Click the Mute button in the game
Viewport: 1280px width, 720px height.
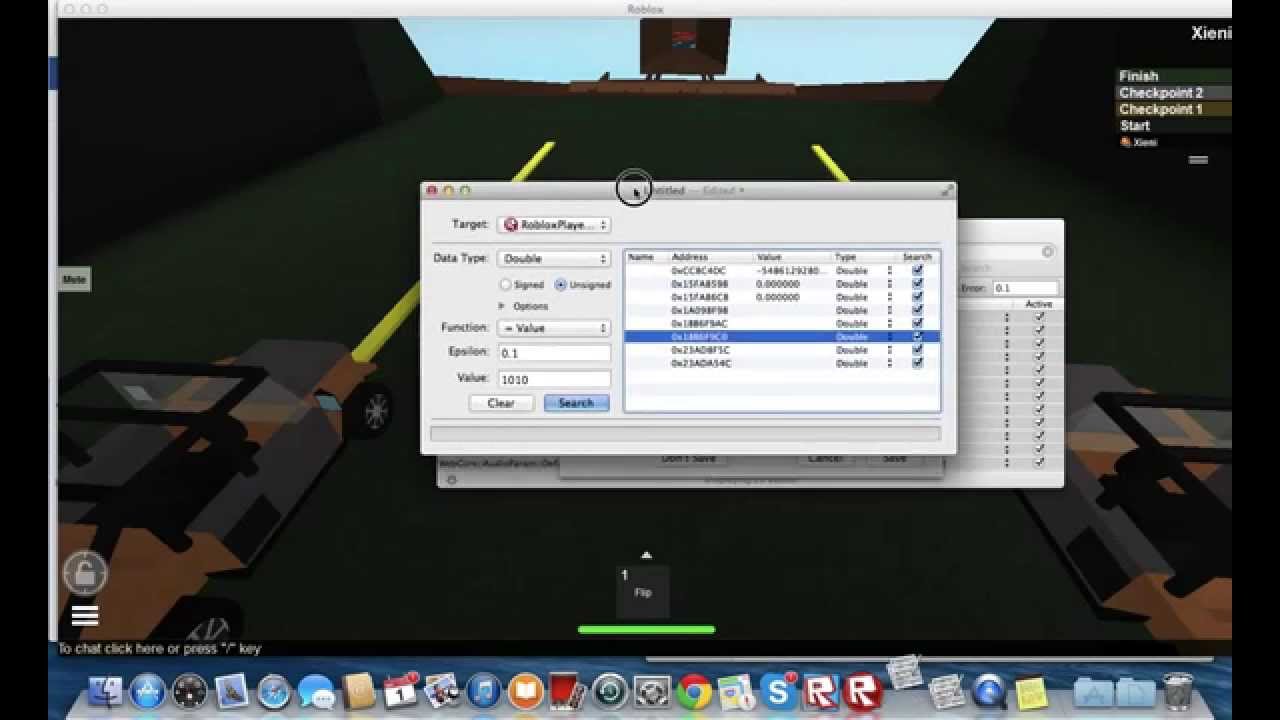(74, 280)
